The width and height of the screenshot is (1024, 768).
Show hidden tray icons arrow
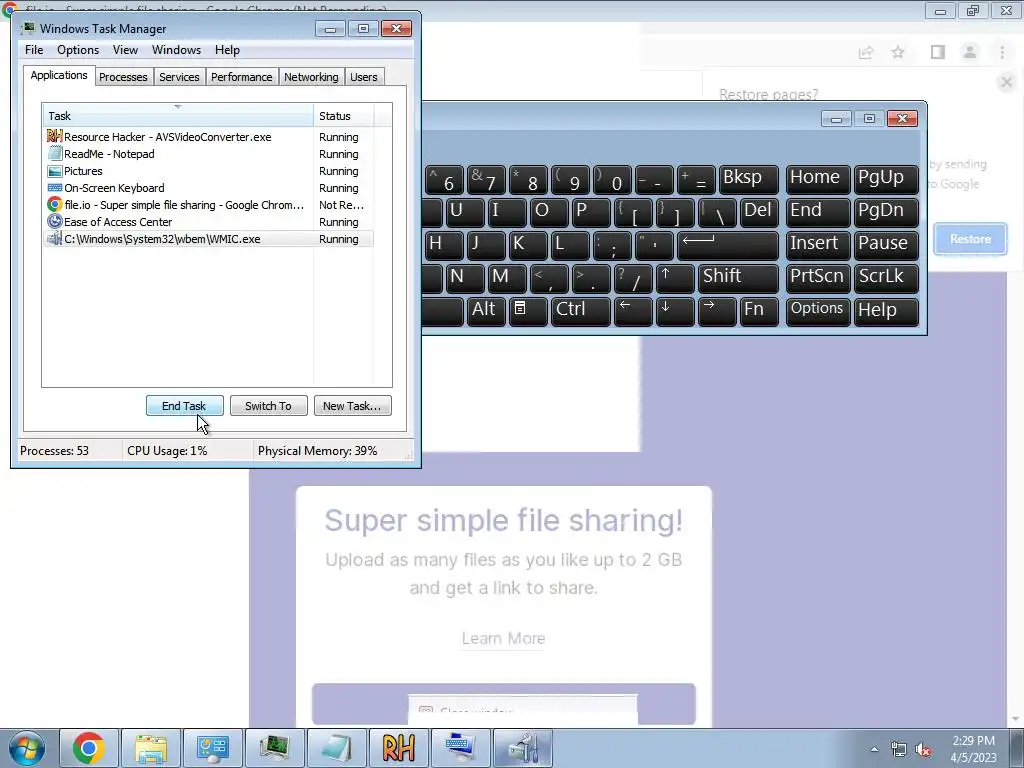pyautogui.click(x=874, y=750)
